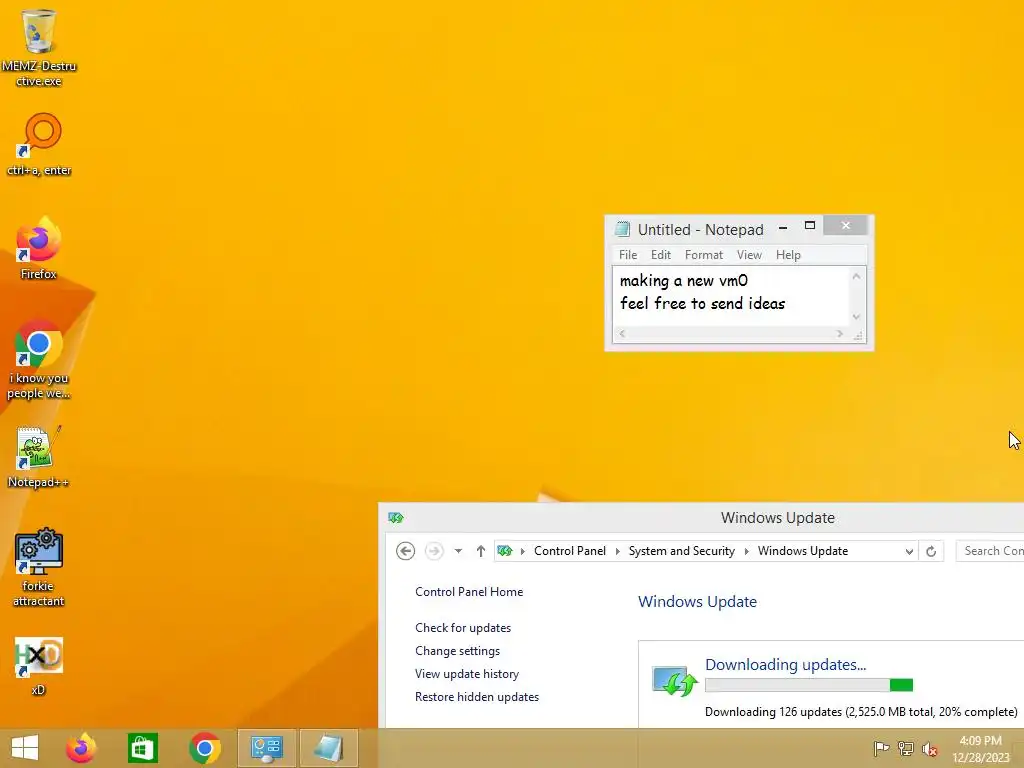Open View update history
The height and width of the screenshot is (768, 1024).
click(x=467, y=673)
